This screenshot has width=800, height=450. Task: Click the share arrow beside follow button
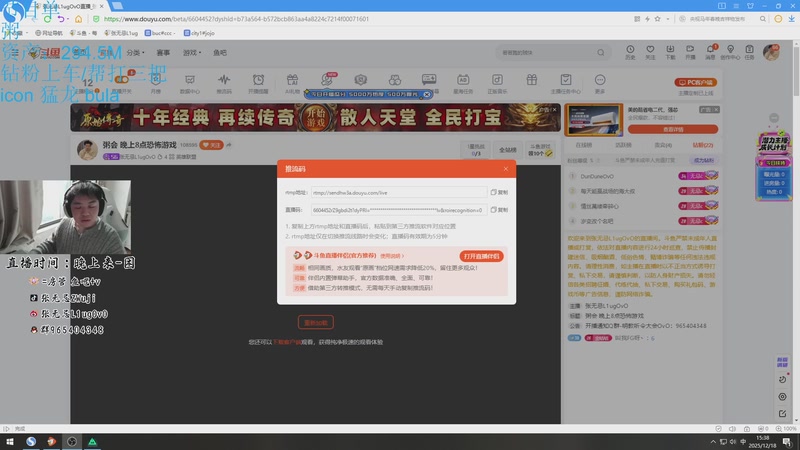tap(229, 145)
